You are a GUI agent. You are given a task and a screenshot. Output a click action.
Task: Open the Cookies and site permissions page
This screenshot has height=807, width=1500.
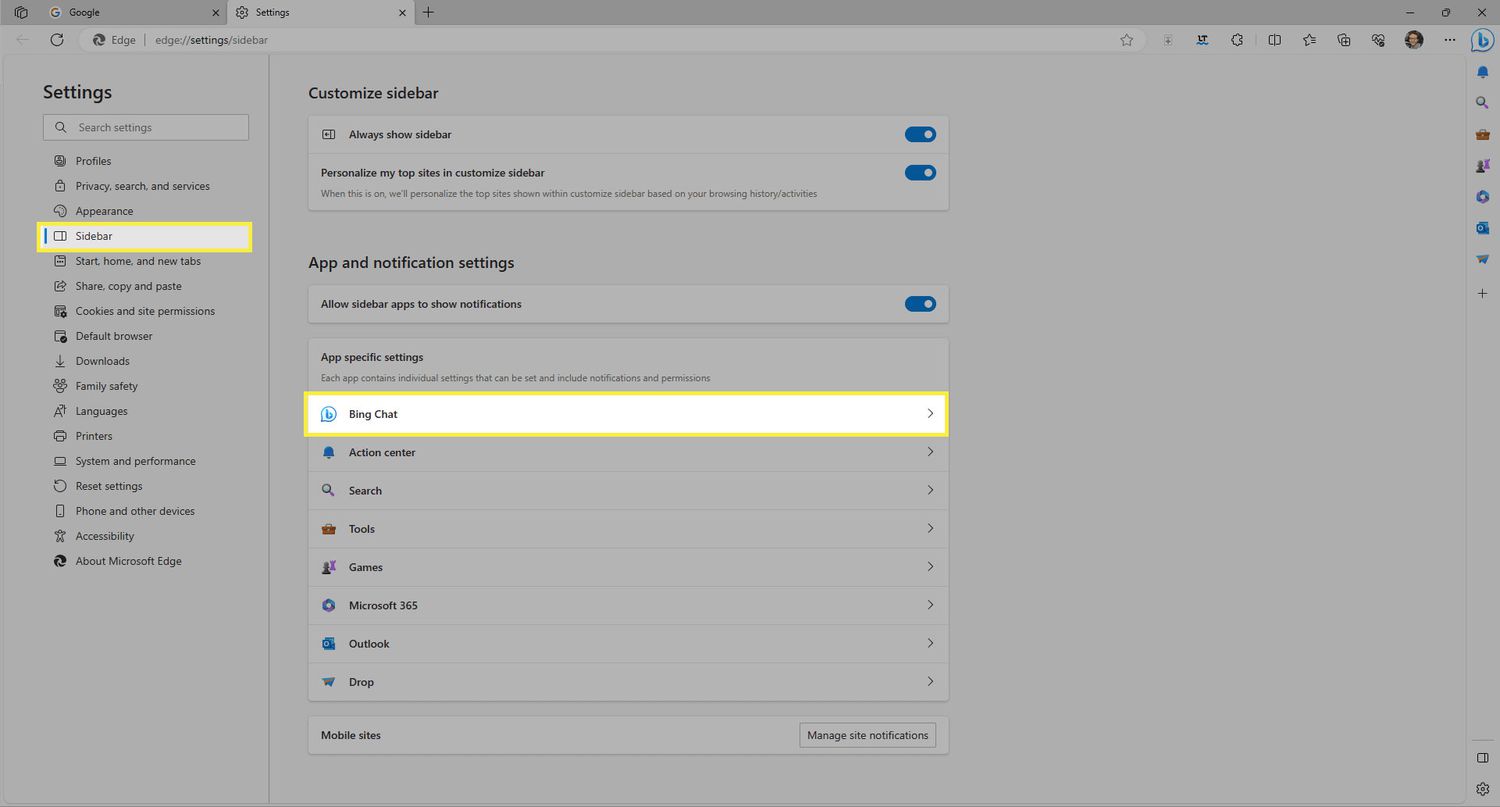145,311
